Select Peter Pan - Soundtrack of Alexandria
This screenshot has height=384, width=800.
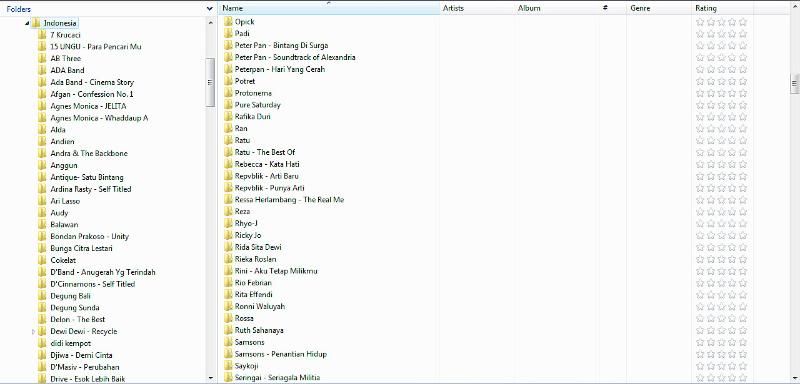[x=295, y=57]
